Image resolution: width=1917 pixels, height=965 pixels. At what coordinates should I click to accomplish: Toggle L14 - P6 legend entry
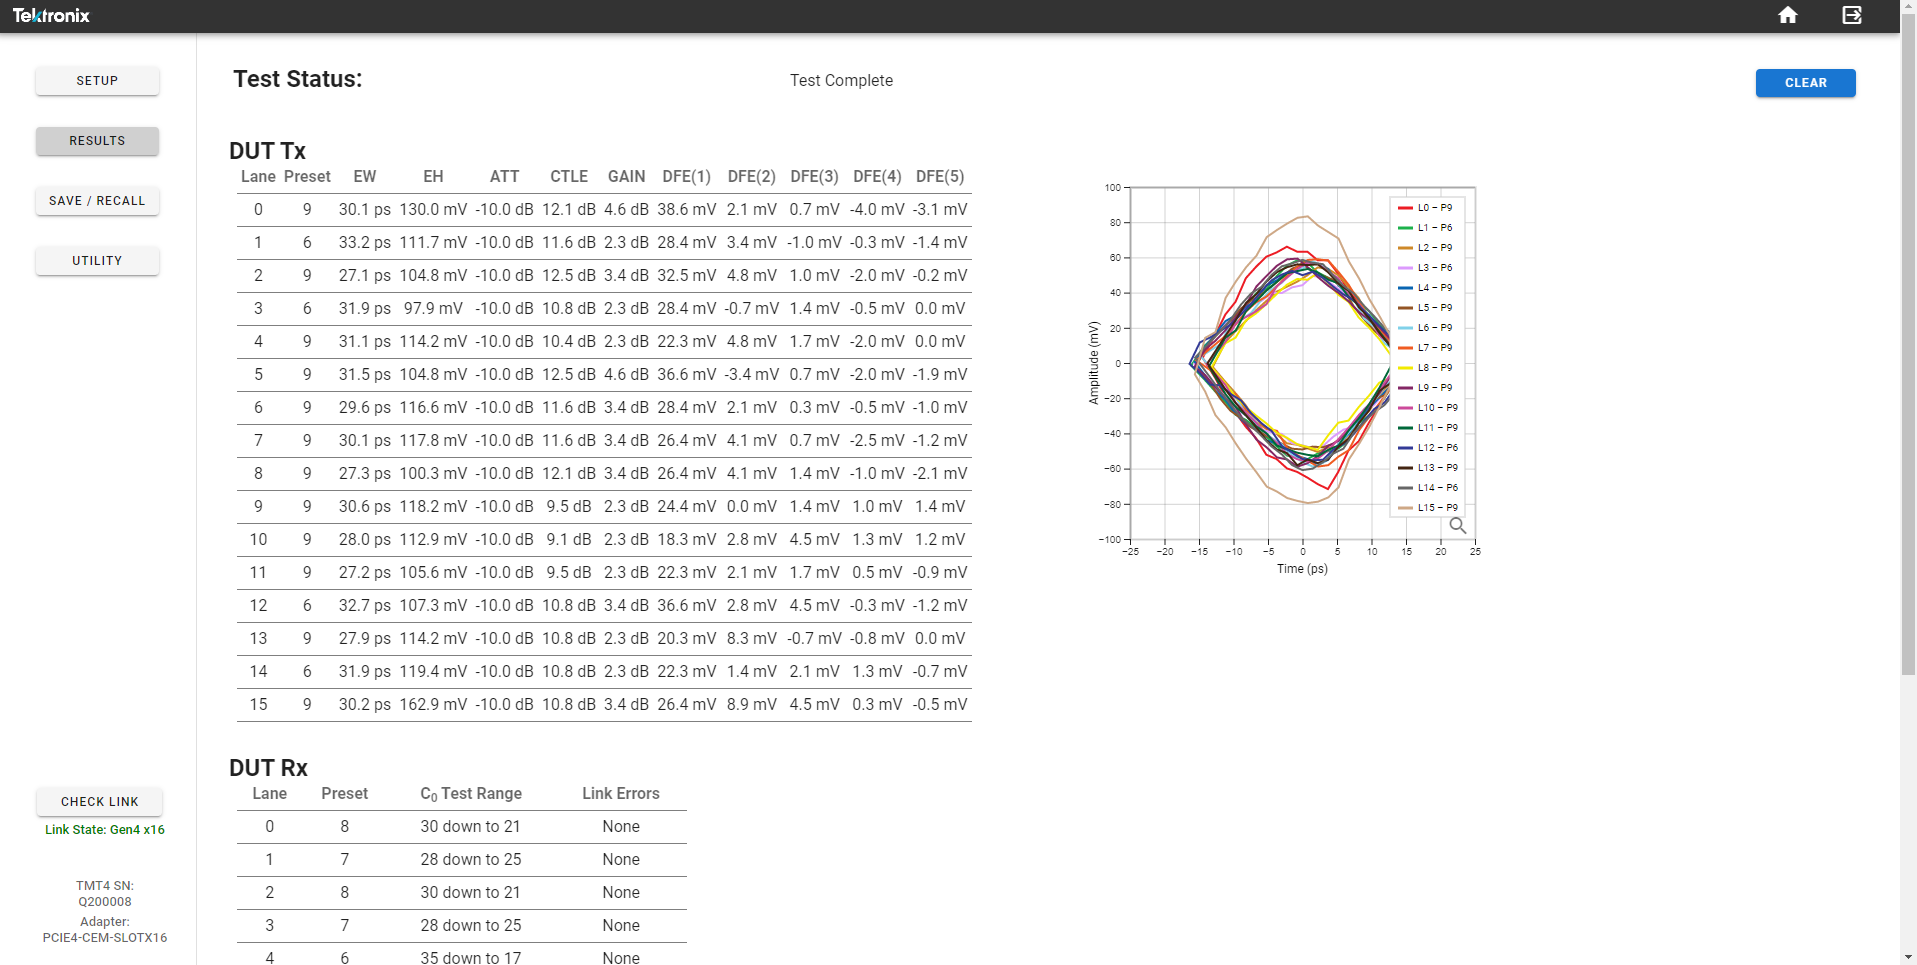tap(1428, 488)
